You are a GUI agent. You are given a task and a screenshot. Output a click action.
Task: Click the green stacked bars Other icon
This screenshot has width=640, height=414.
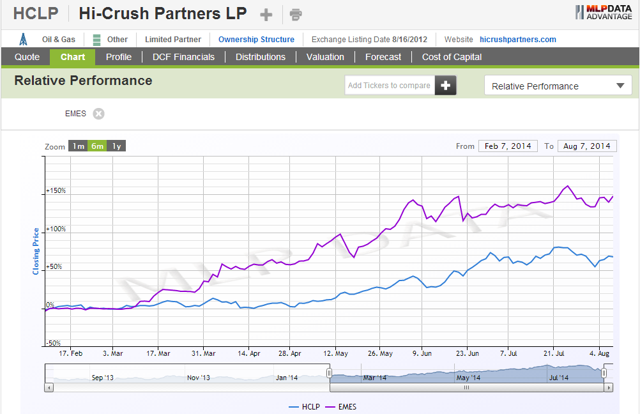tap(97, 40)
